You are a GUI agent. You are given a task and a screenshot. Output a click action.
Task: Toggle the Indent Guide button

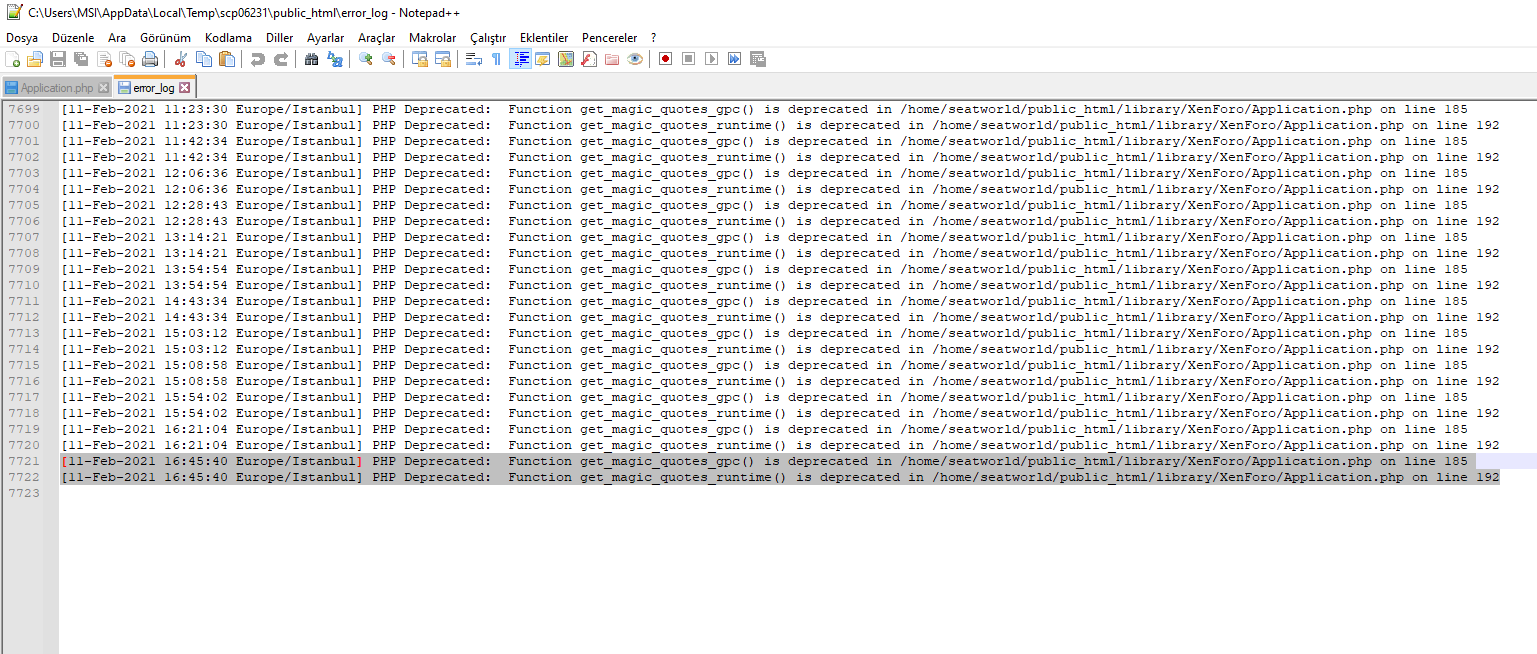click(x=520, y=59)
